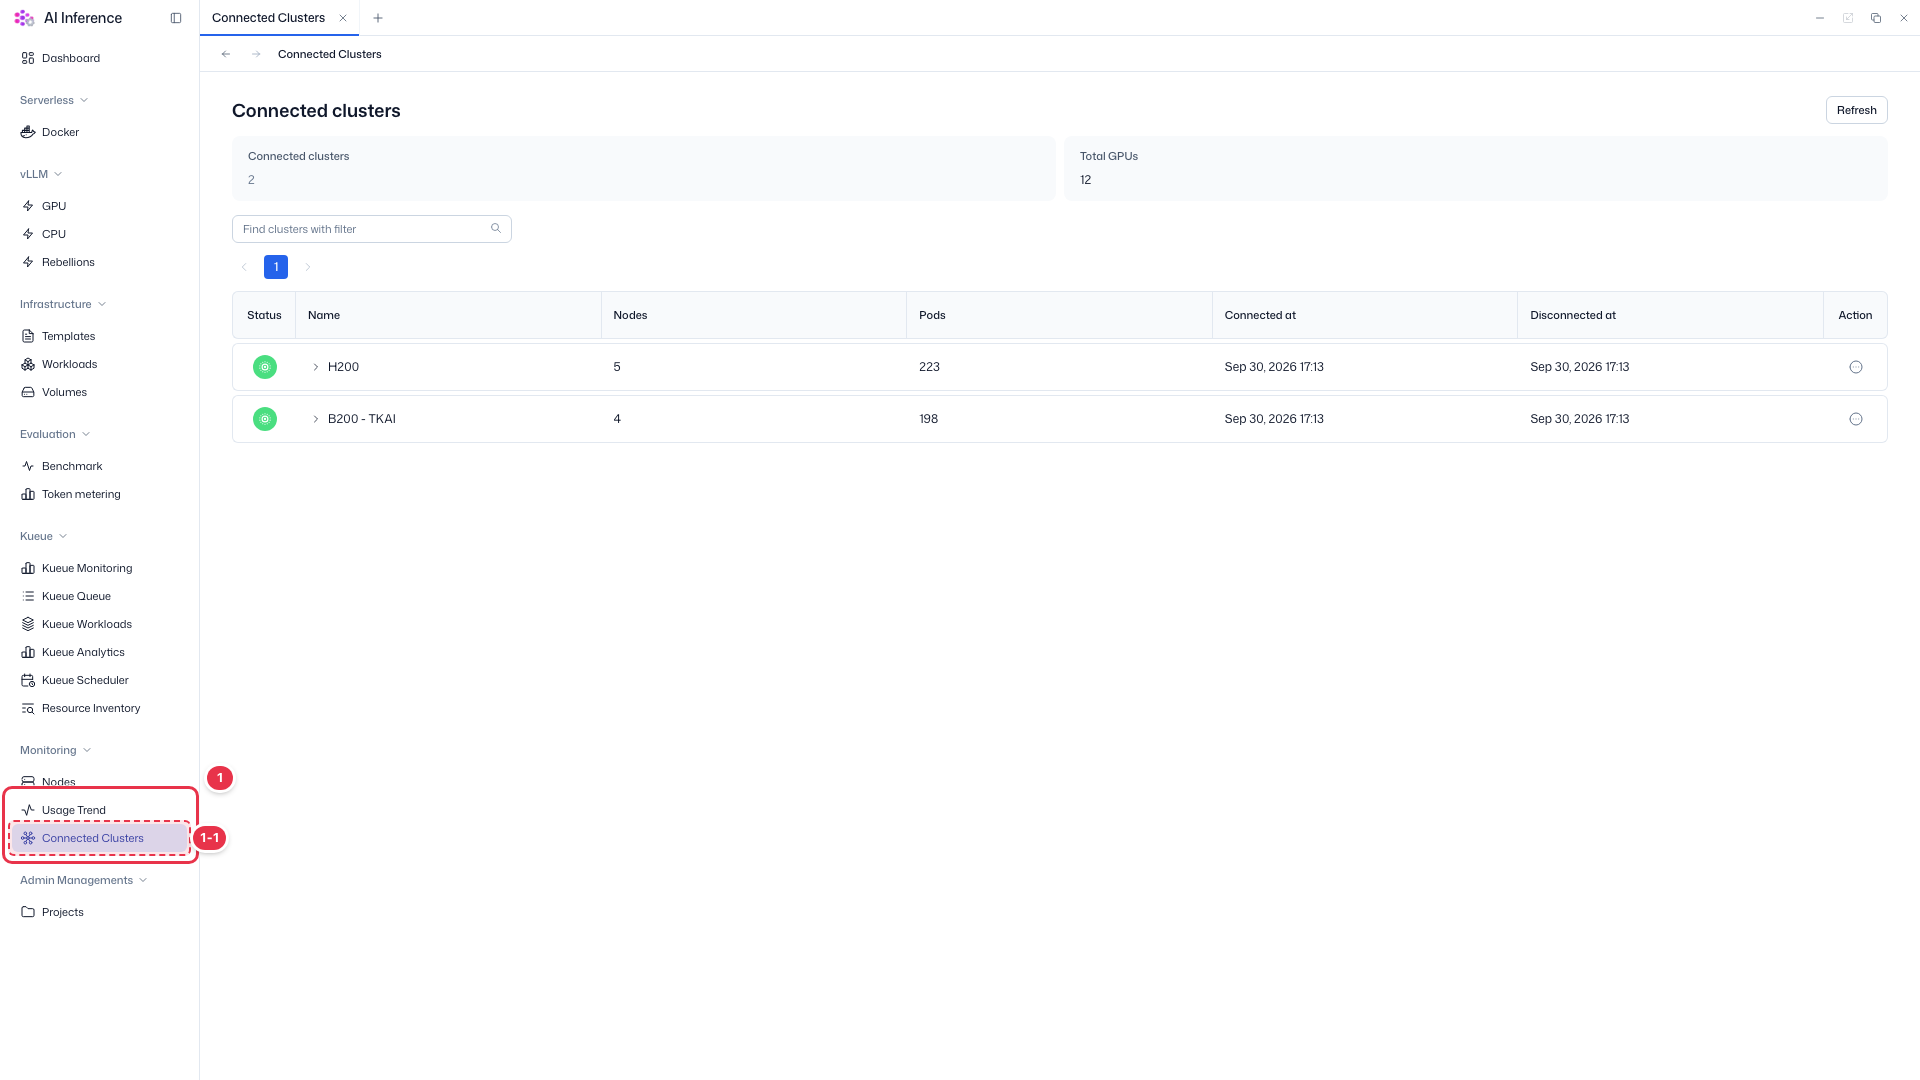This screenshot has width=1920, height=1080.
Task: Collapse the Infrastructure sidebar section
Action: click(x=63, y=304)
